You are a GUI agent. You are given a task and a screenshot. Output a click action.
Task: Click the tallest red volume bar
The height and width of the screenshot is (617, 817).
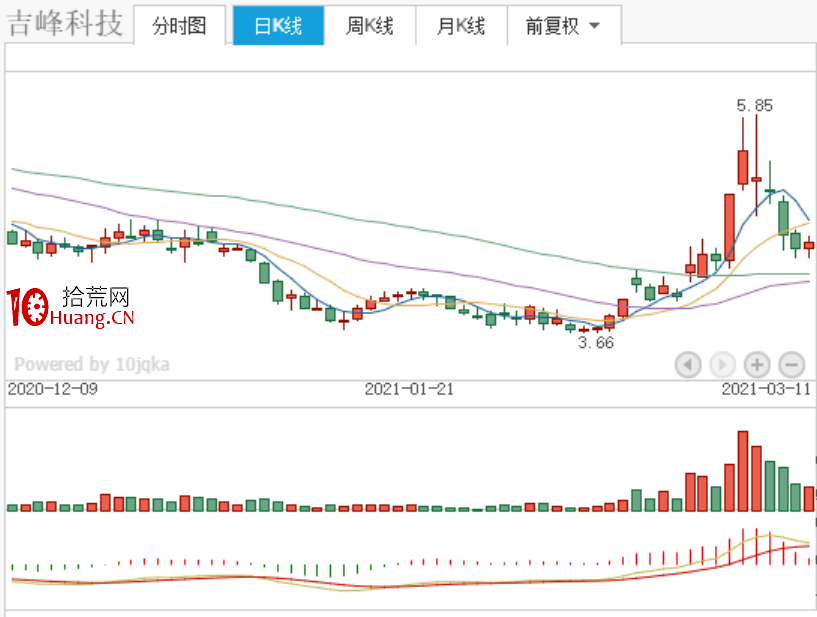click(x=743, y=471)
